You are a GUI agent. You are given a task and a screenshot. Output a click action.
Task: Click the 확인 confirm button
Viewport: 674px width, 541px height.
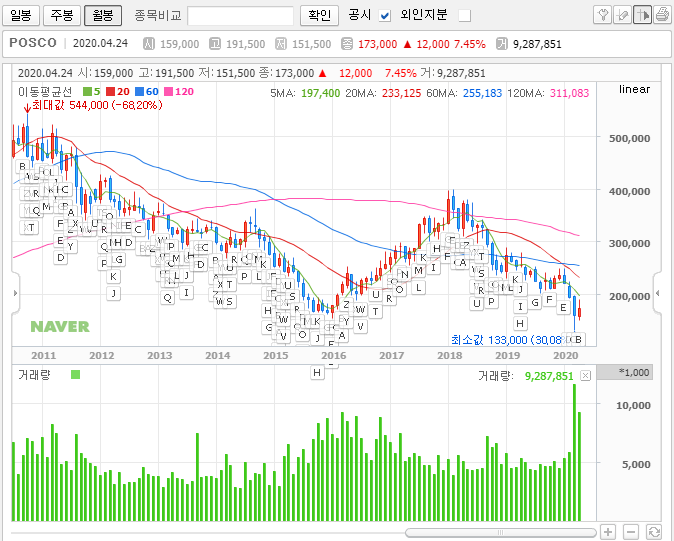coord(319,15)
